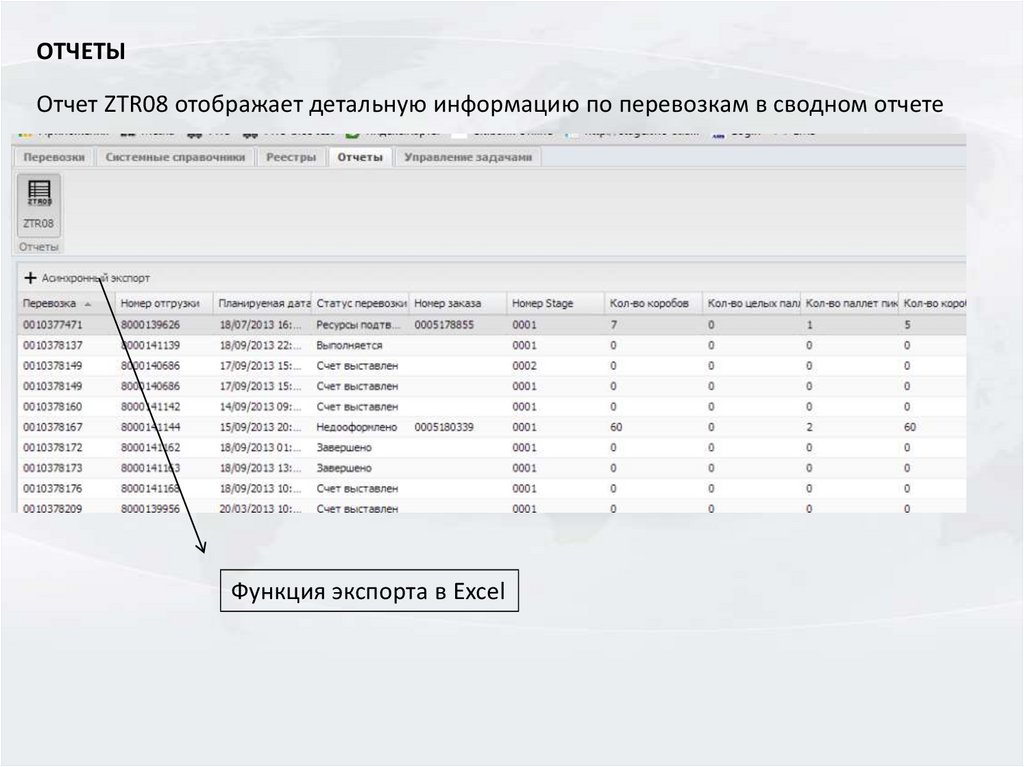Click the Планируемая дата column header

(263, 303)
